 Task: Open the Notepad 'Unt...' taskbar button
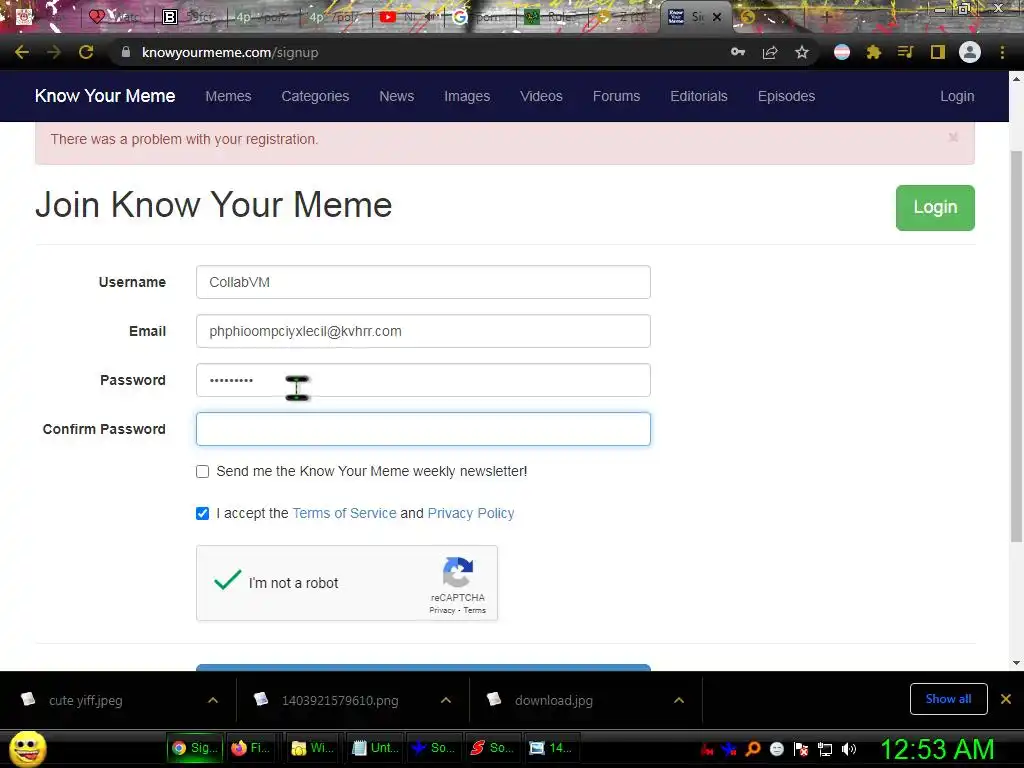coord(376,748)
